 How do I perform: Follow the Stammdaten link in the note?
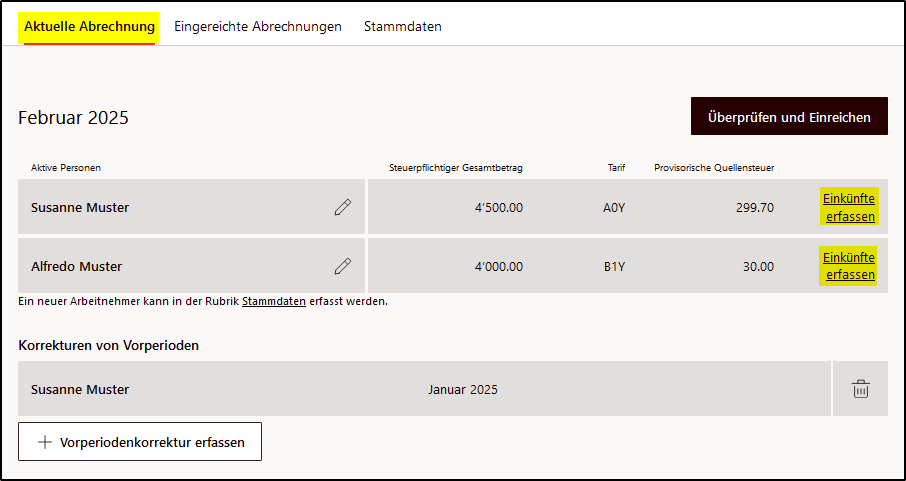coord(274,301)
